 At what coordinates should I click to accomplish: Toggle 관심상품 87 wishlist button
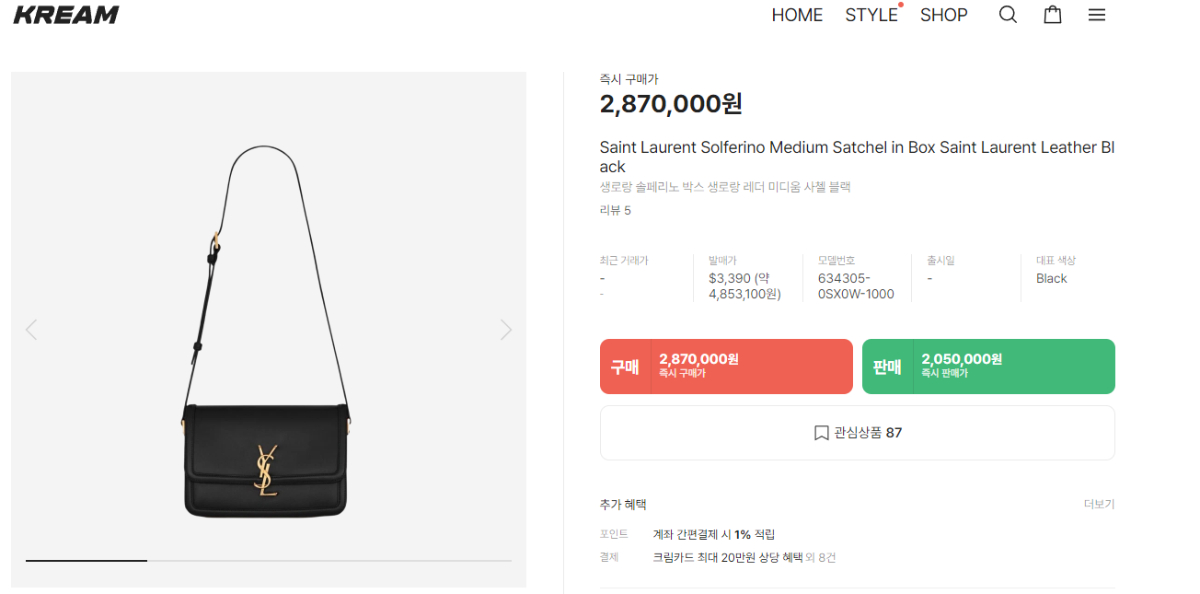tap(857, 433)
